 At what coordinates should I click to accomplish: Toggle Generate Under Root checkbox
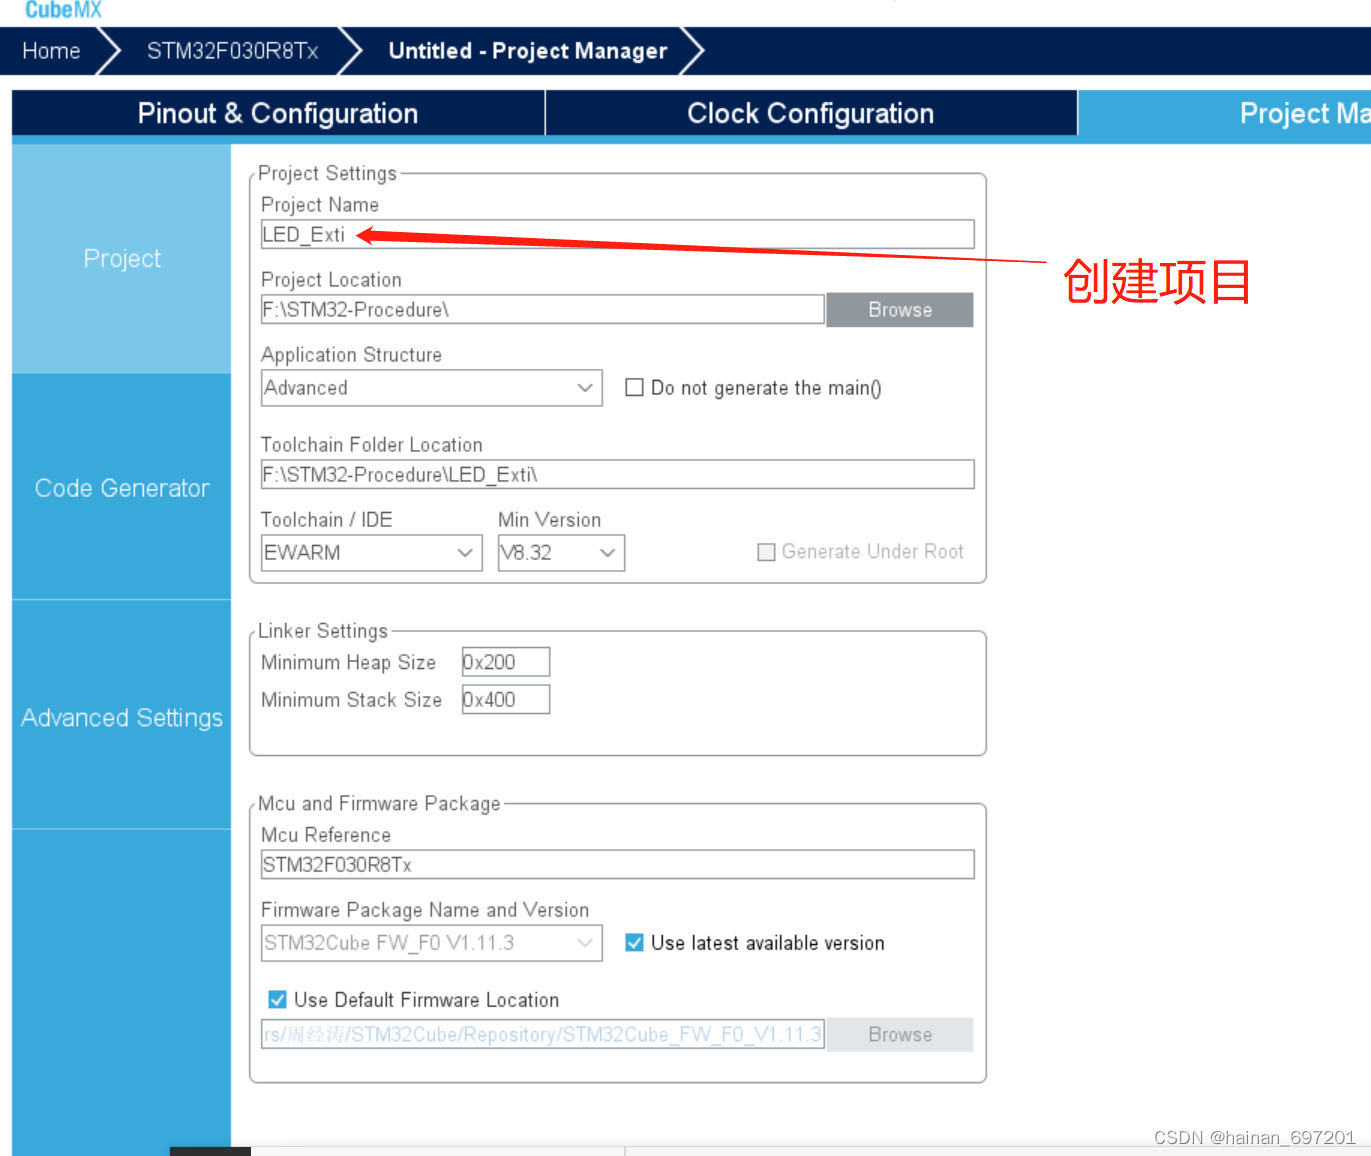(766, 552)
